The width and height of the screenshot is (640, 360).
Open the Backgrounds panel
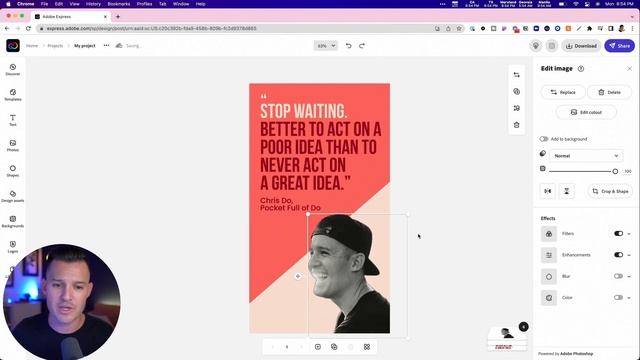[13, 221]
